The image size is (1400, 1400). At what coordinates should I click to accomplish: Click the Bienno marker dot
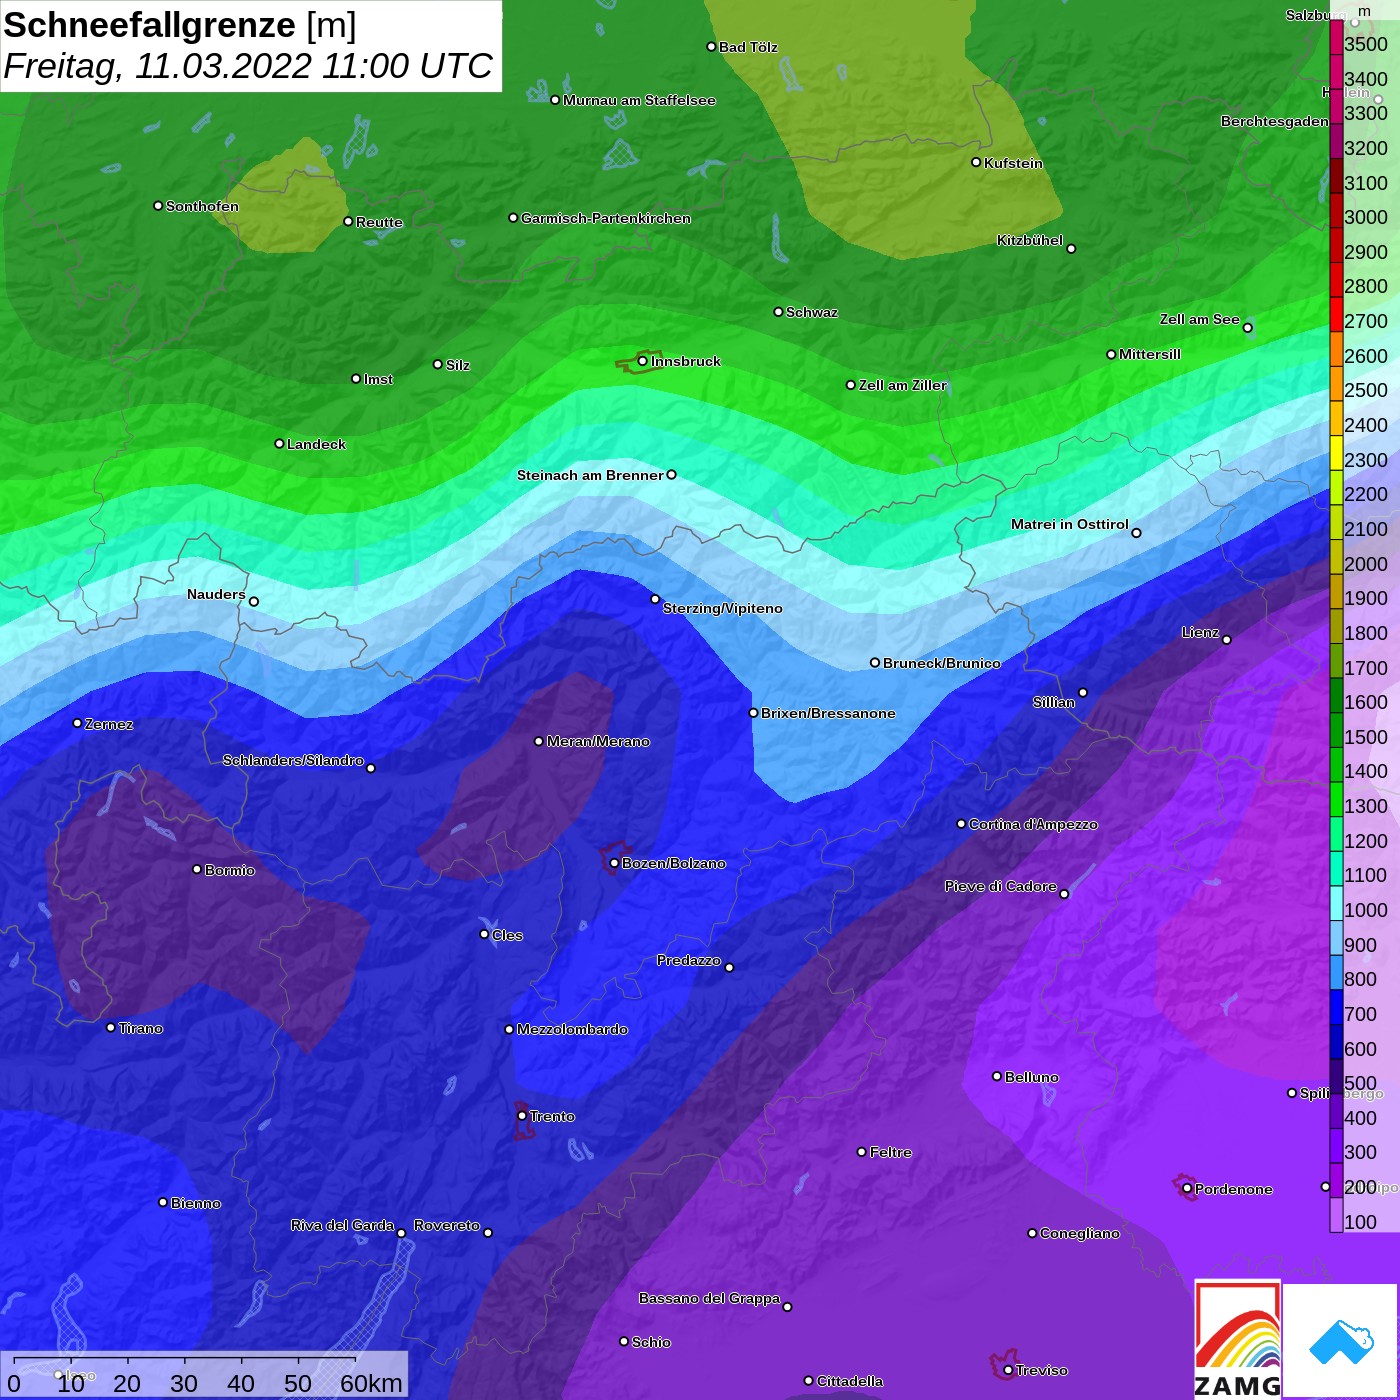163,1202
